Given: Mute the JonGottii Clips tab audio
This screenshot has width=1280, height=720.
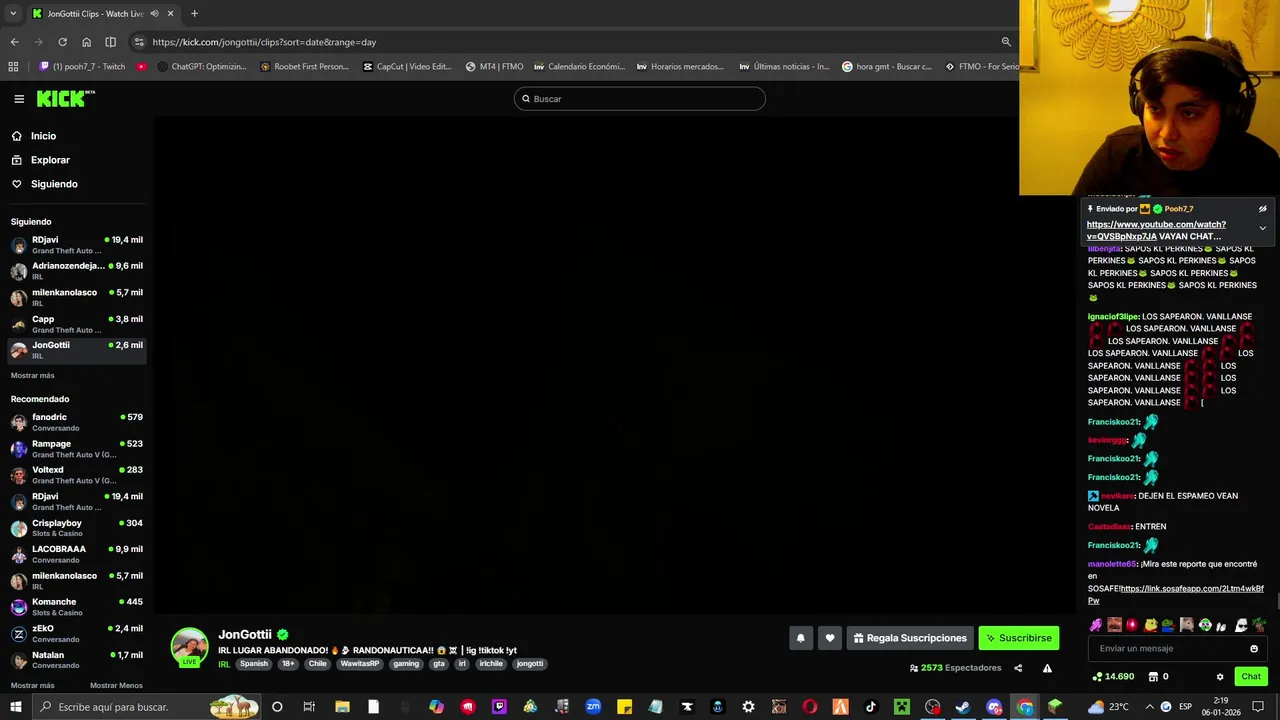Looking at the screenshot, I should [154, 14].
